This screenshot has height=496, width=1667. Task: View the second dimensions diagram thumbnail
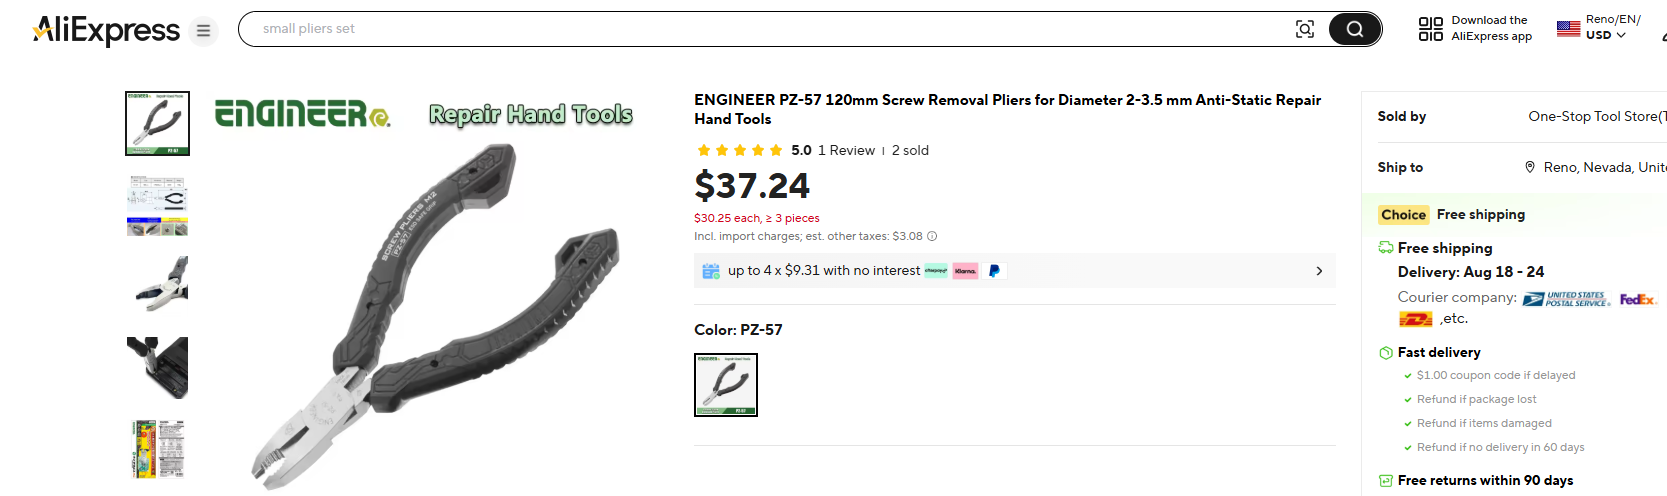[x=157, y=205]
